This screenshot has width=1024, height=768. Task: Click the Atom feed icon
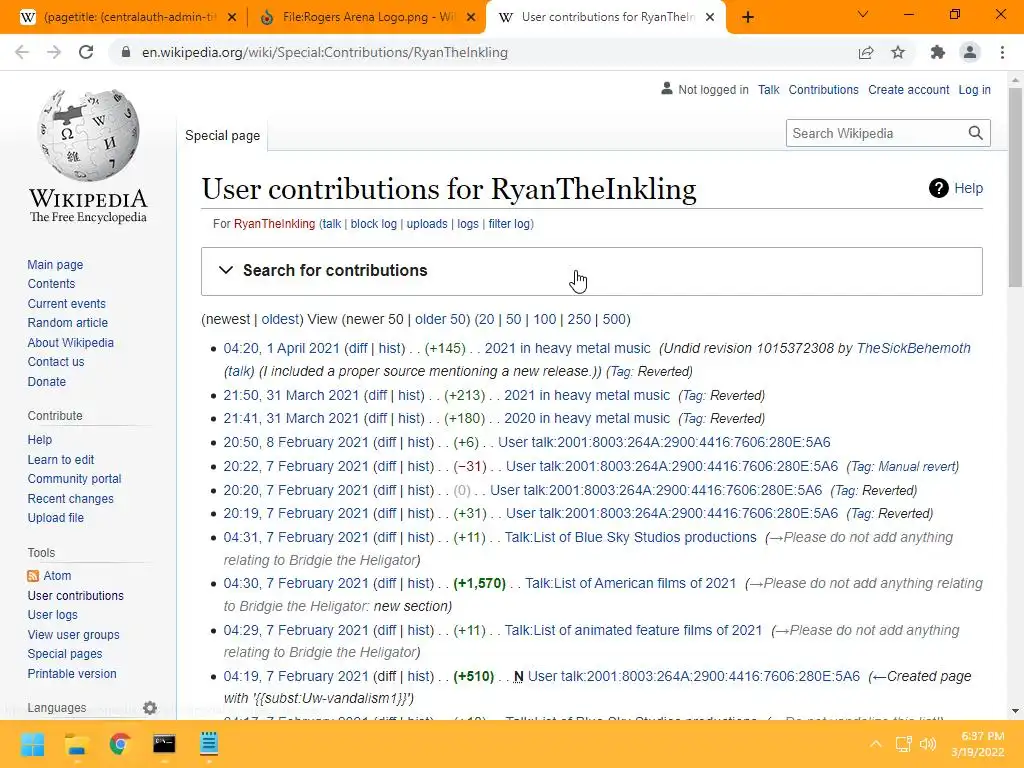point(33,576)
